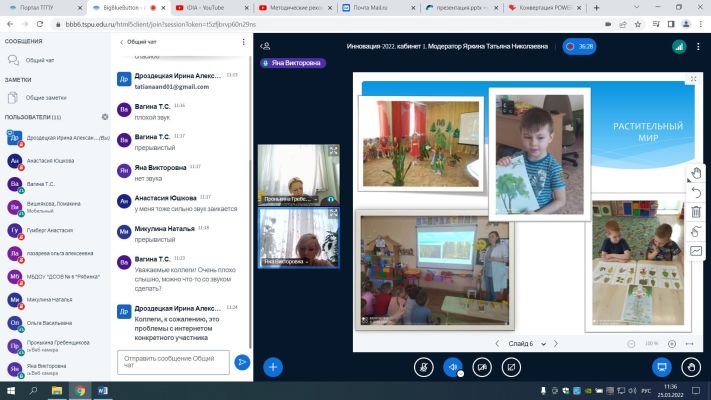Toggle the presentation screen display button
711x400 pixels.
coord(662,367)
